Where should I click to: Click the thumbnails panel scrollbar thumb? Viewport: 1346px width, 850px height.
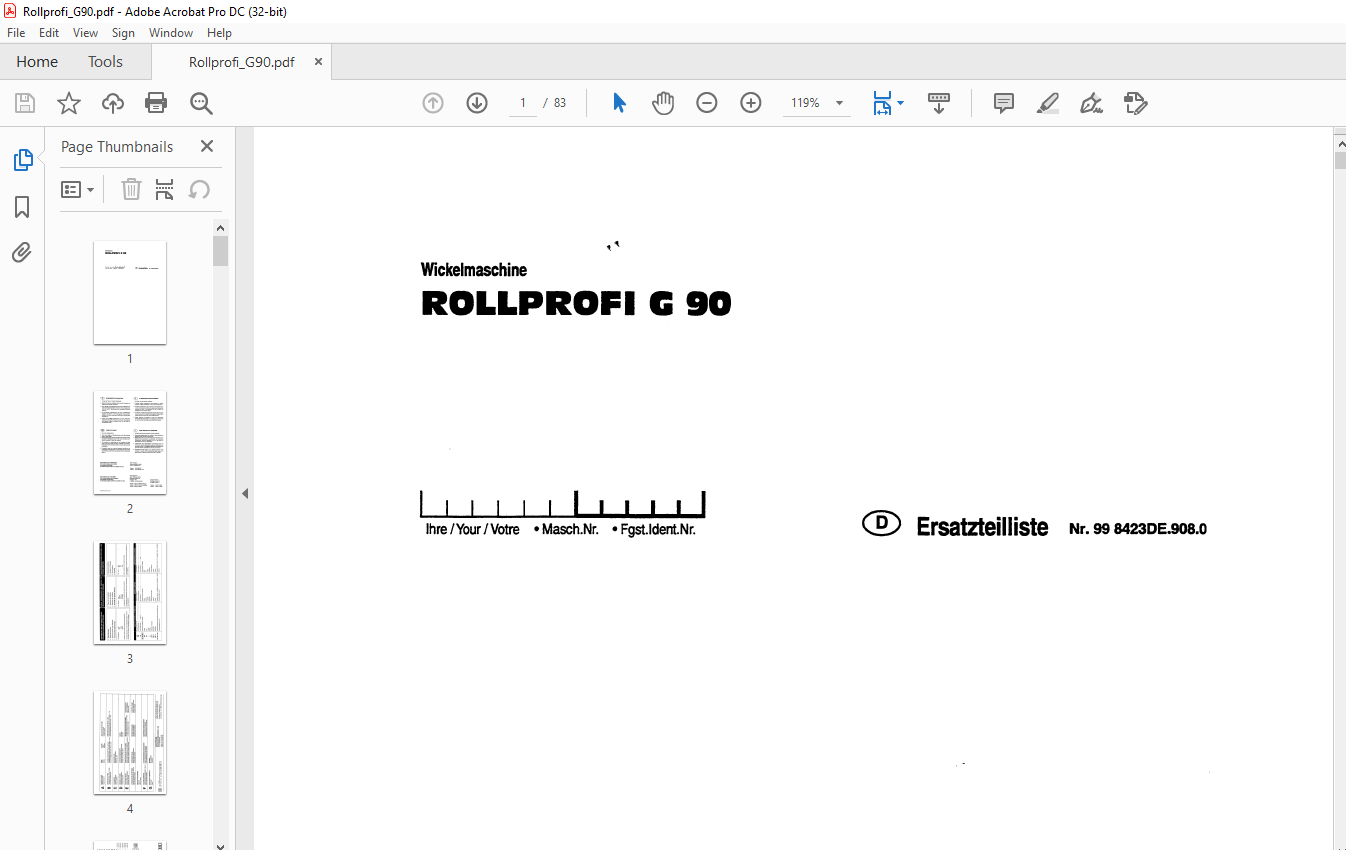pyautogui.click(x=221, y=250)
